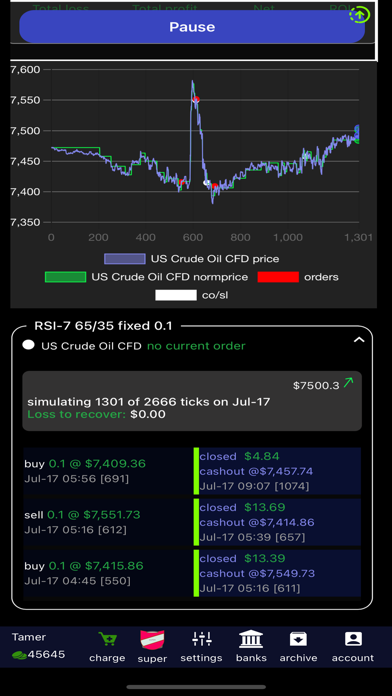Select the simulating 1301 of 2666 ticks text
Screen dimensions: 392x696
149,402
